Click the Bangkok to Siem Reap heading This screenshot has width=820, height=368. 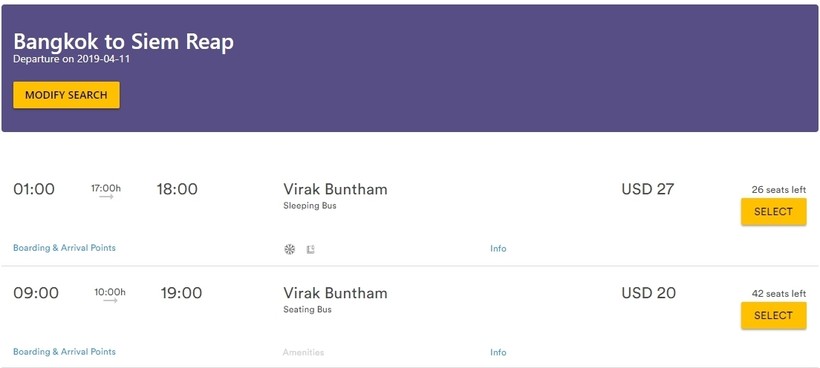[x=123, y=42]
